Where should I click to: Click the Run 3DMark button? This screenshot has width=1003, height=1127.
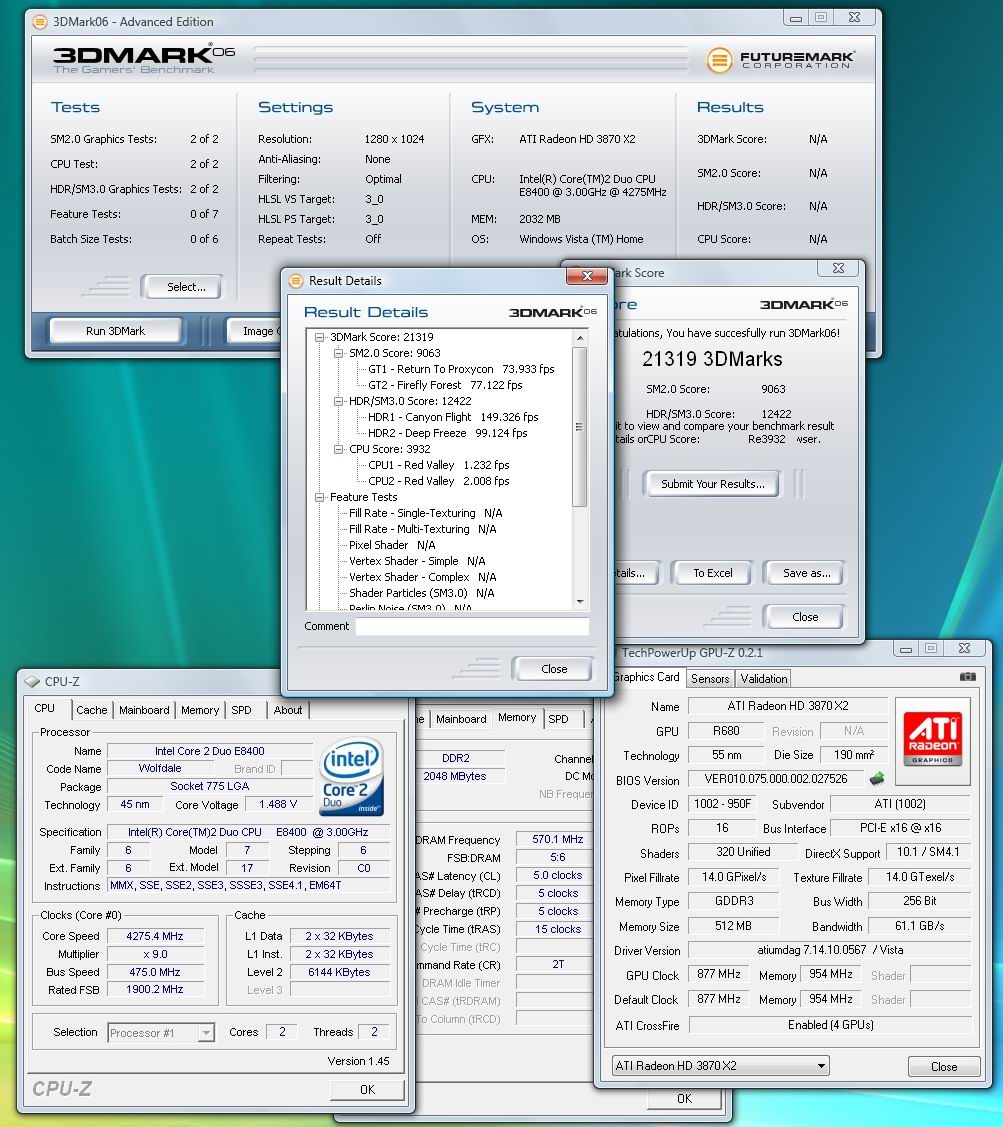tap(115, 331)
